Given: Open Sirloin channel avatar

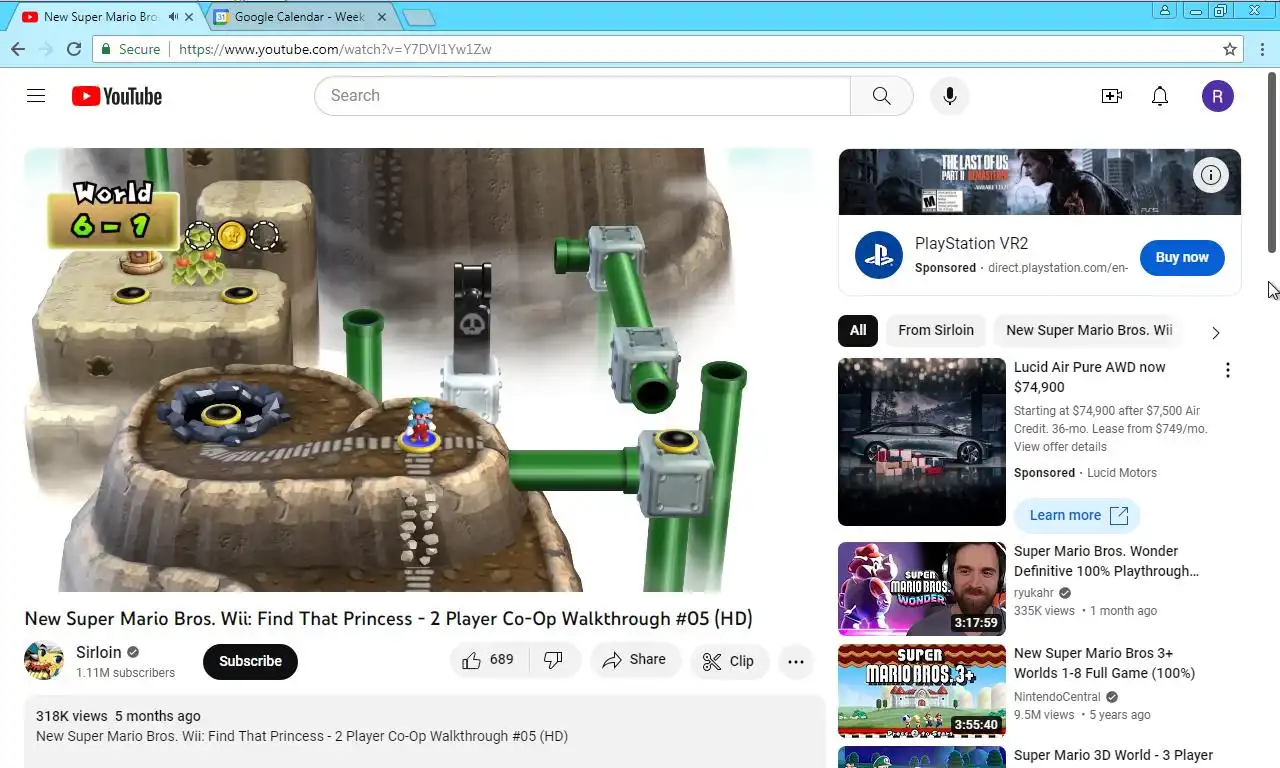Looking at the screenshot, I should click(x=44, y=661).
